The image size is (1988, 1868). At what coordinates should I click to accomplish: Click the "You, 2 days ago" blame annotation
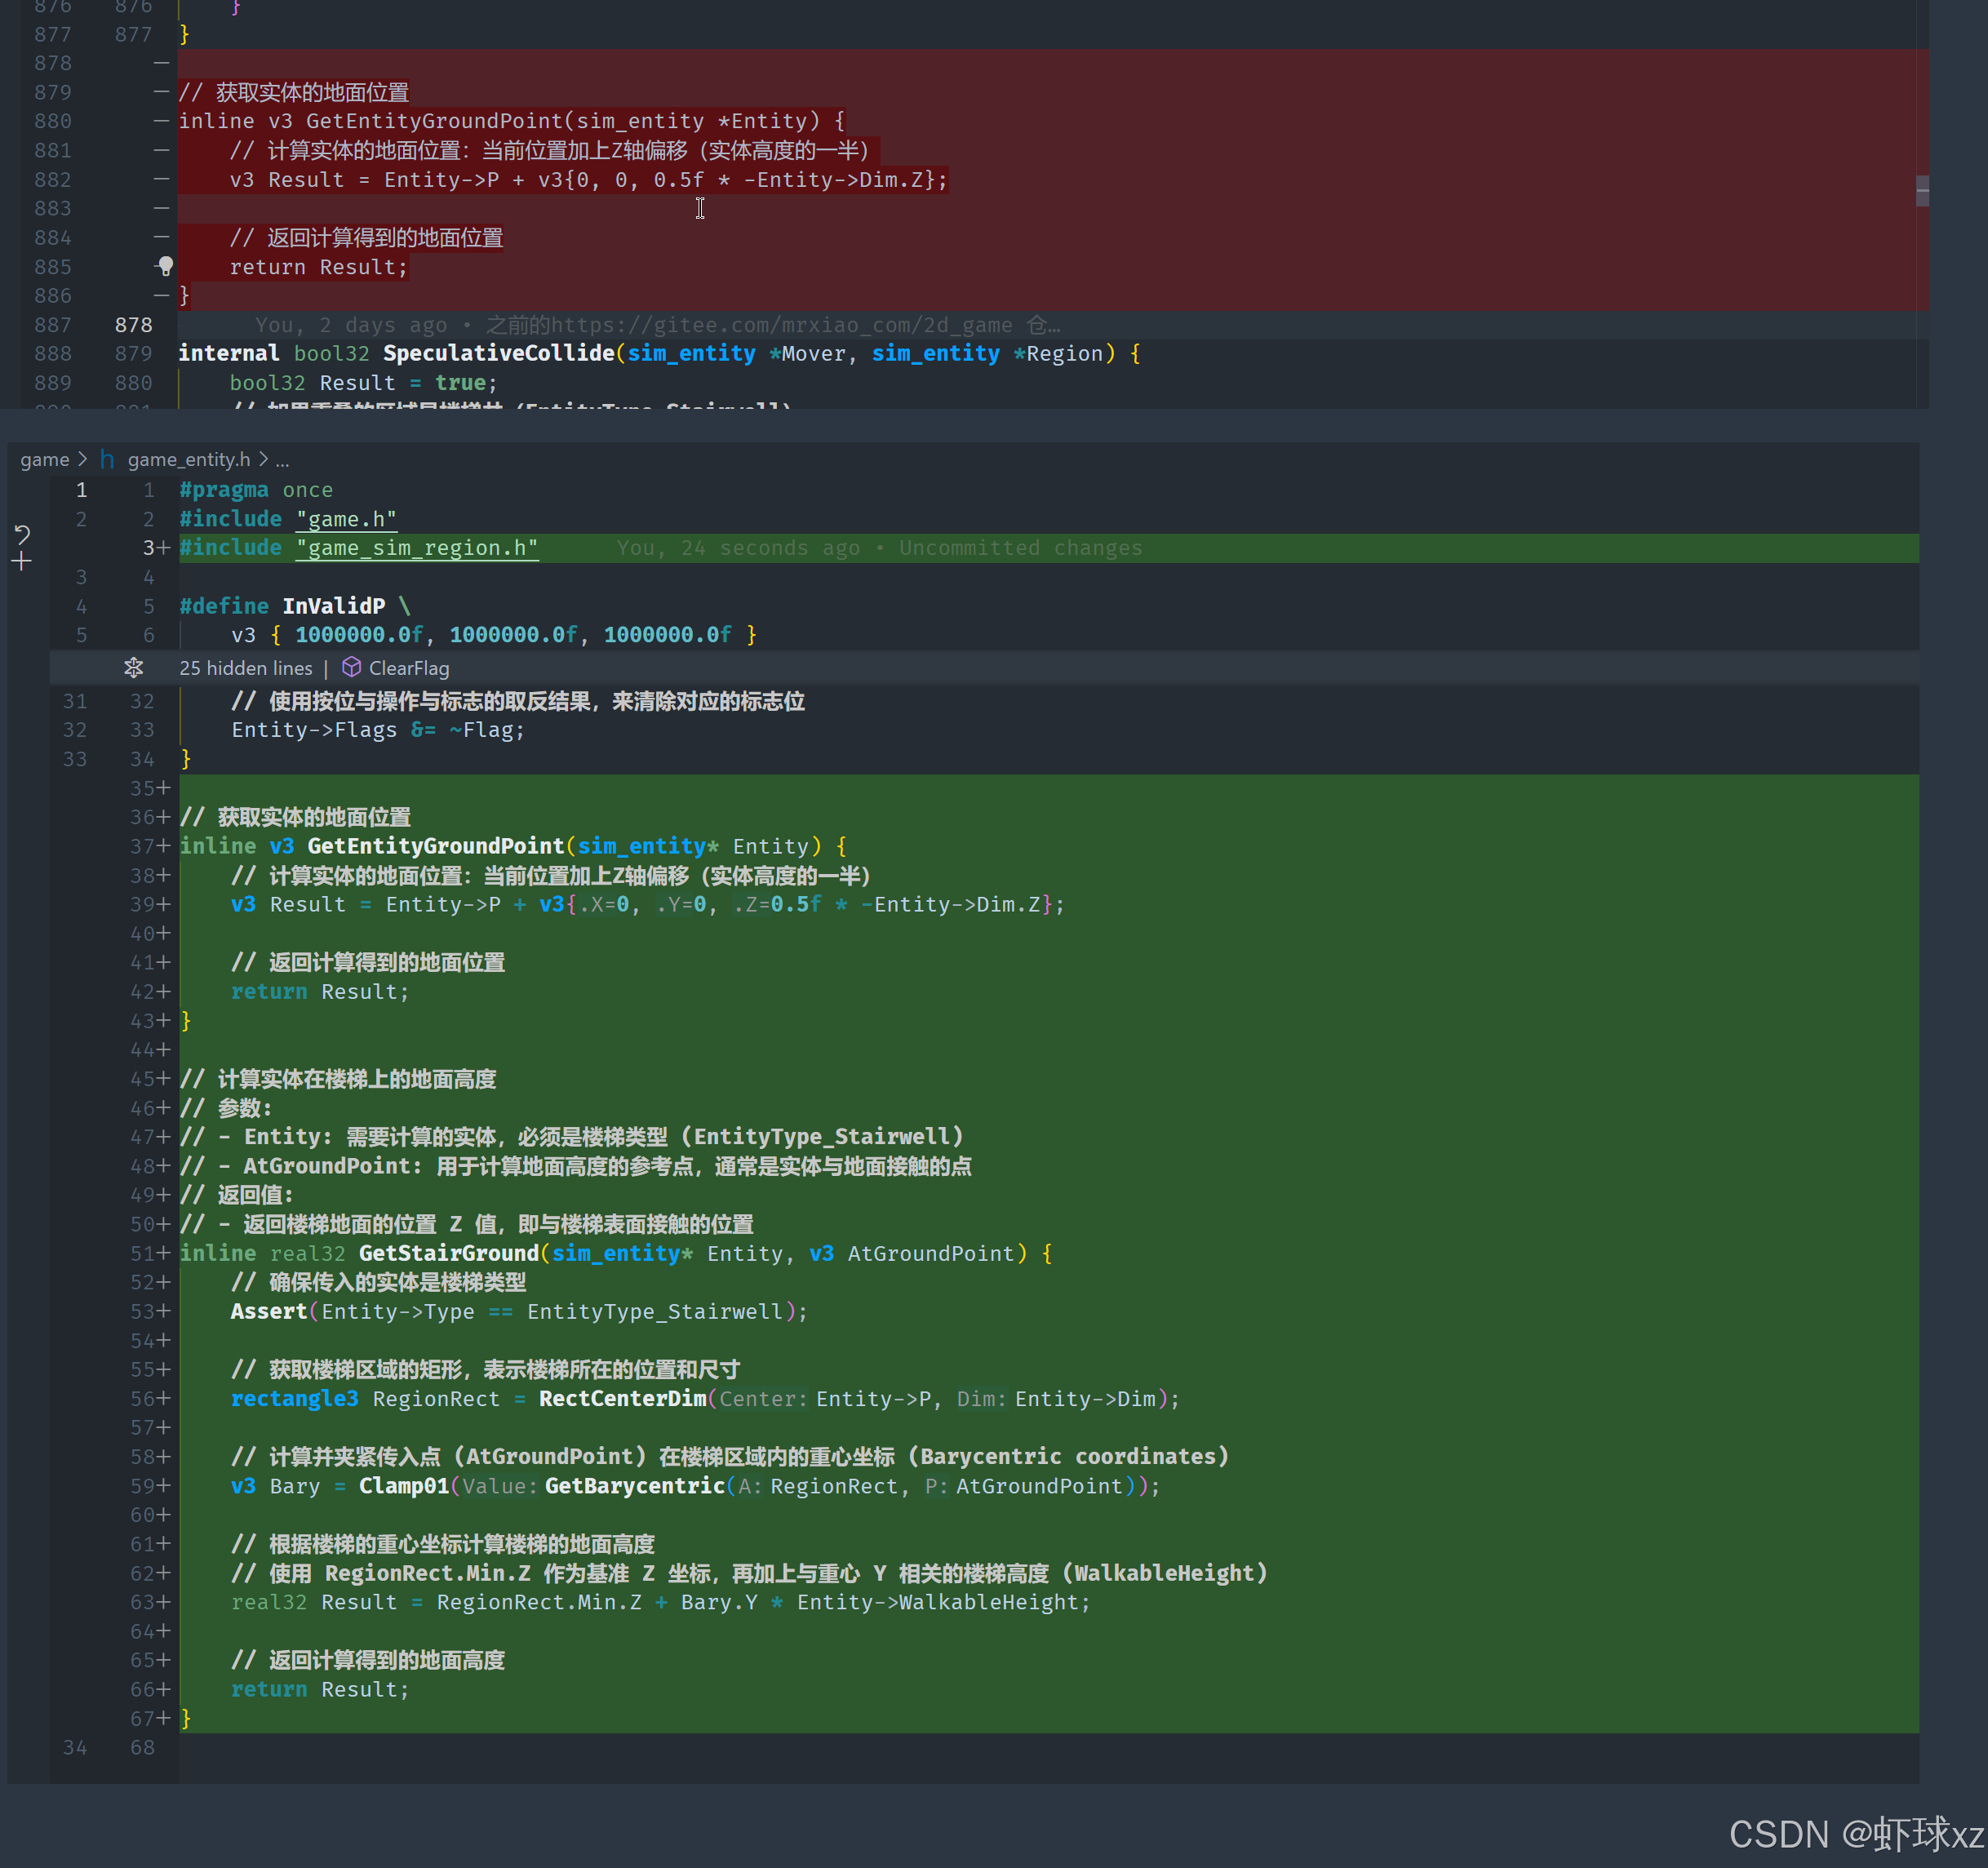coord(351,325)
